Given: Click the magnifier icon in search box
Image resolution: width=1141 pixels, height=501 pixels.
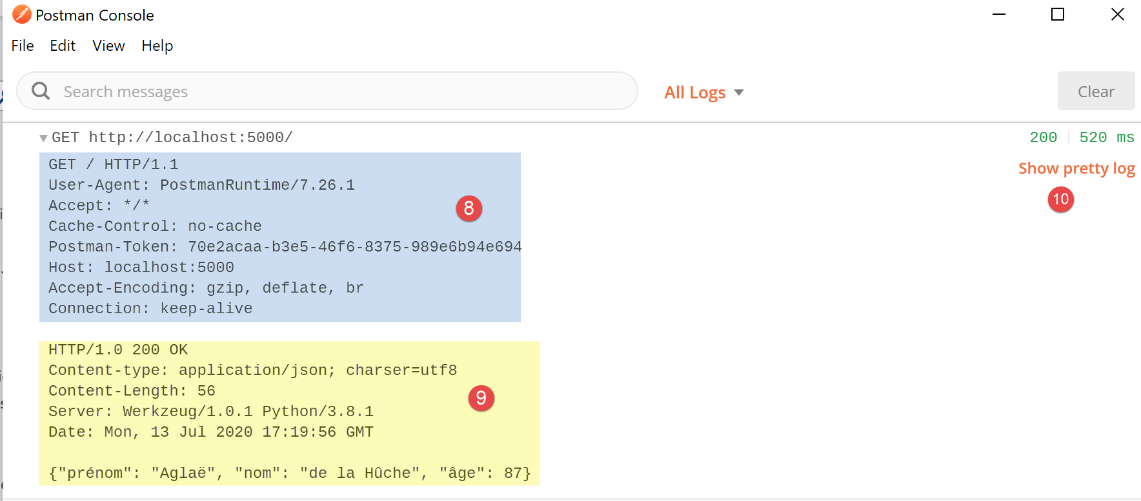Looking at the screenshot, I should 41,91.
